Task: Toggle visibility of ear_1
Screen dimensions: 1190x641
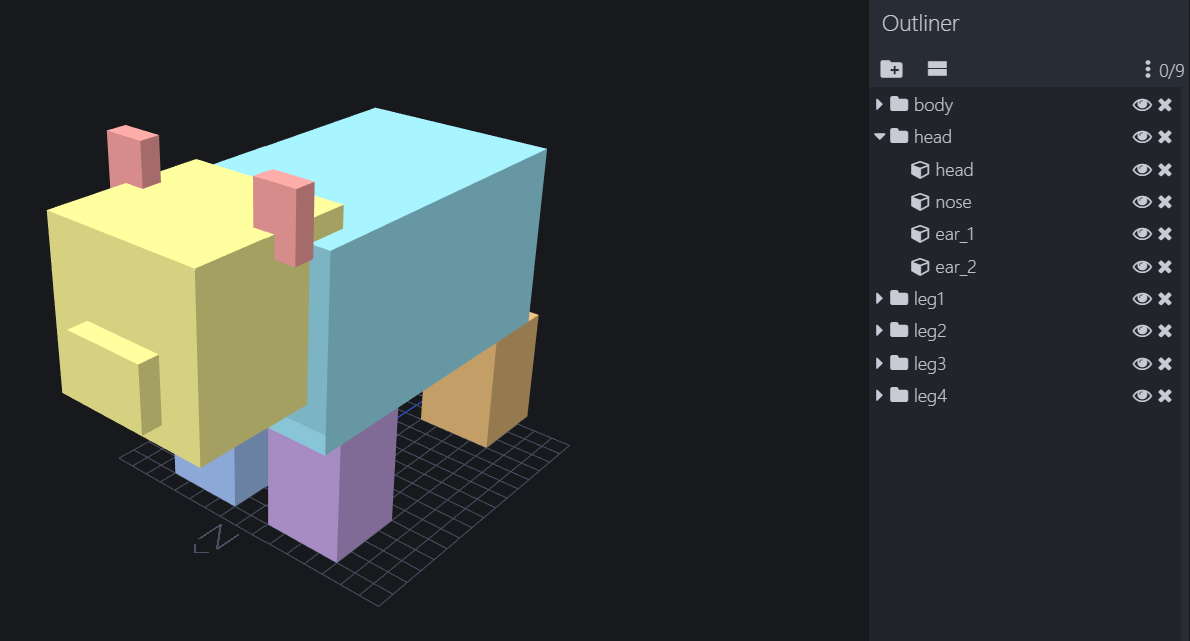Action: 1141,234
